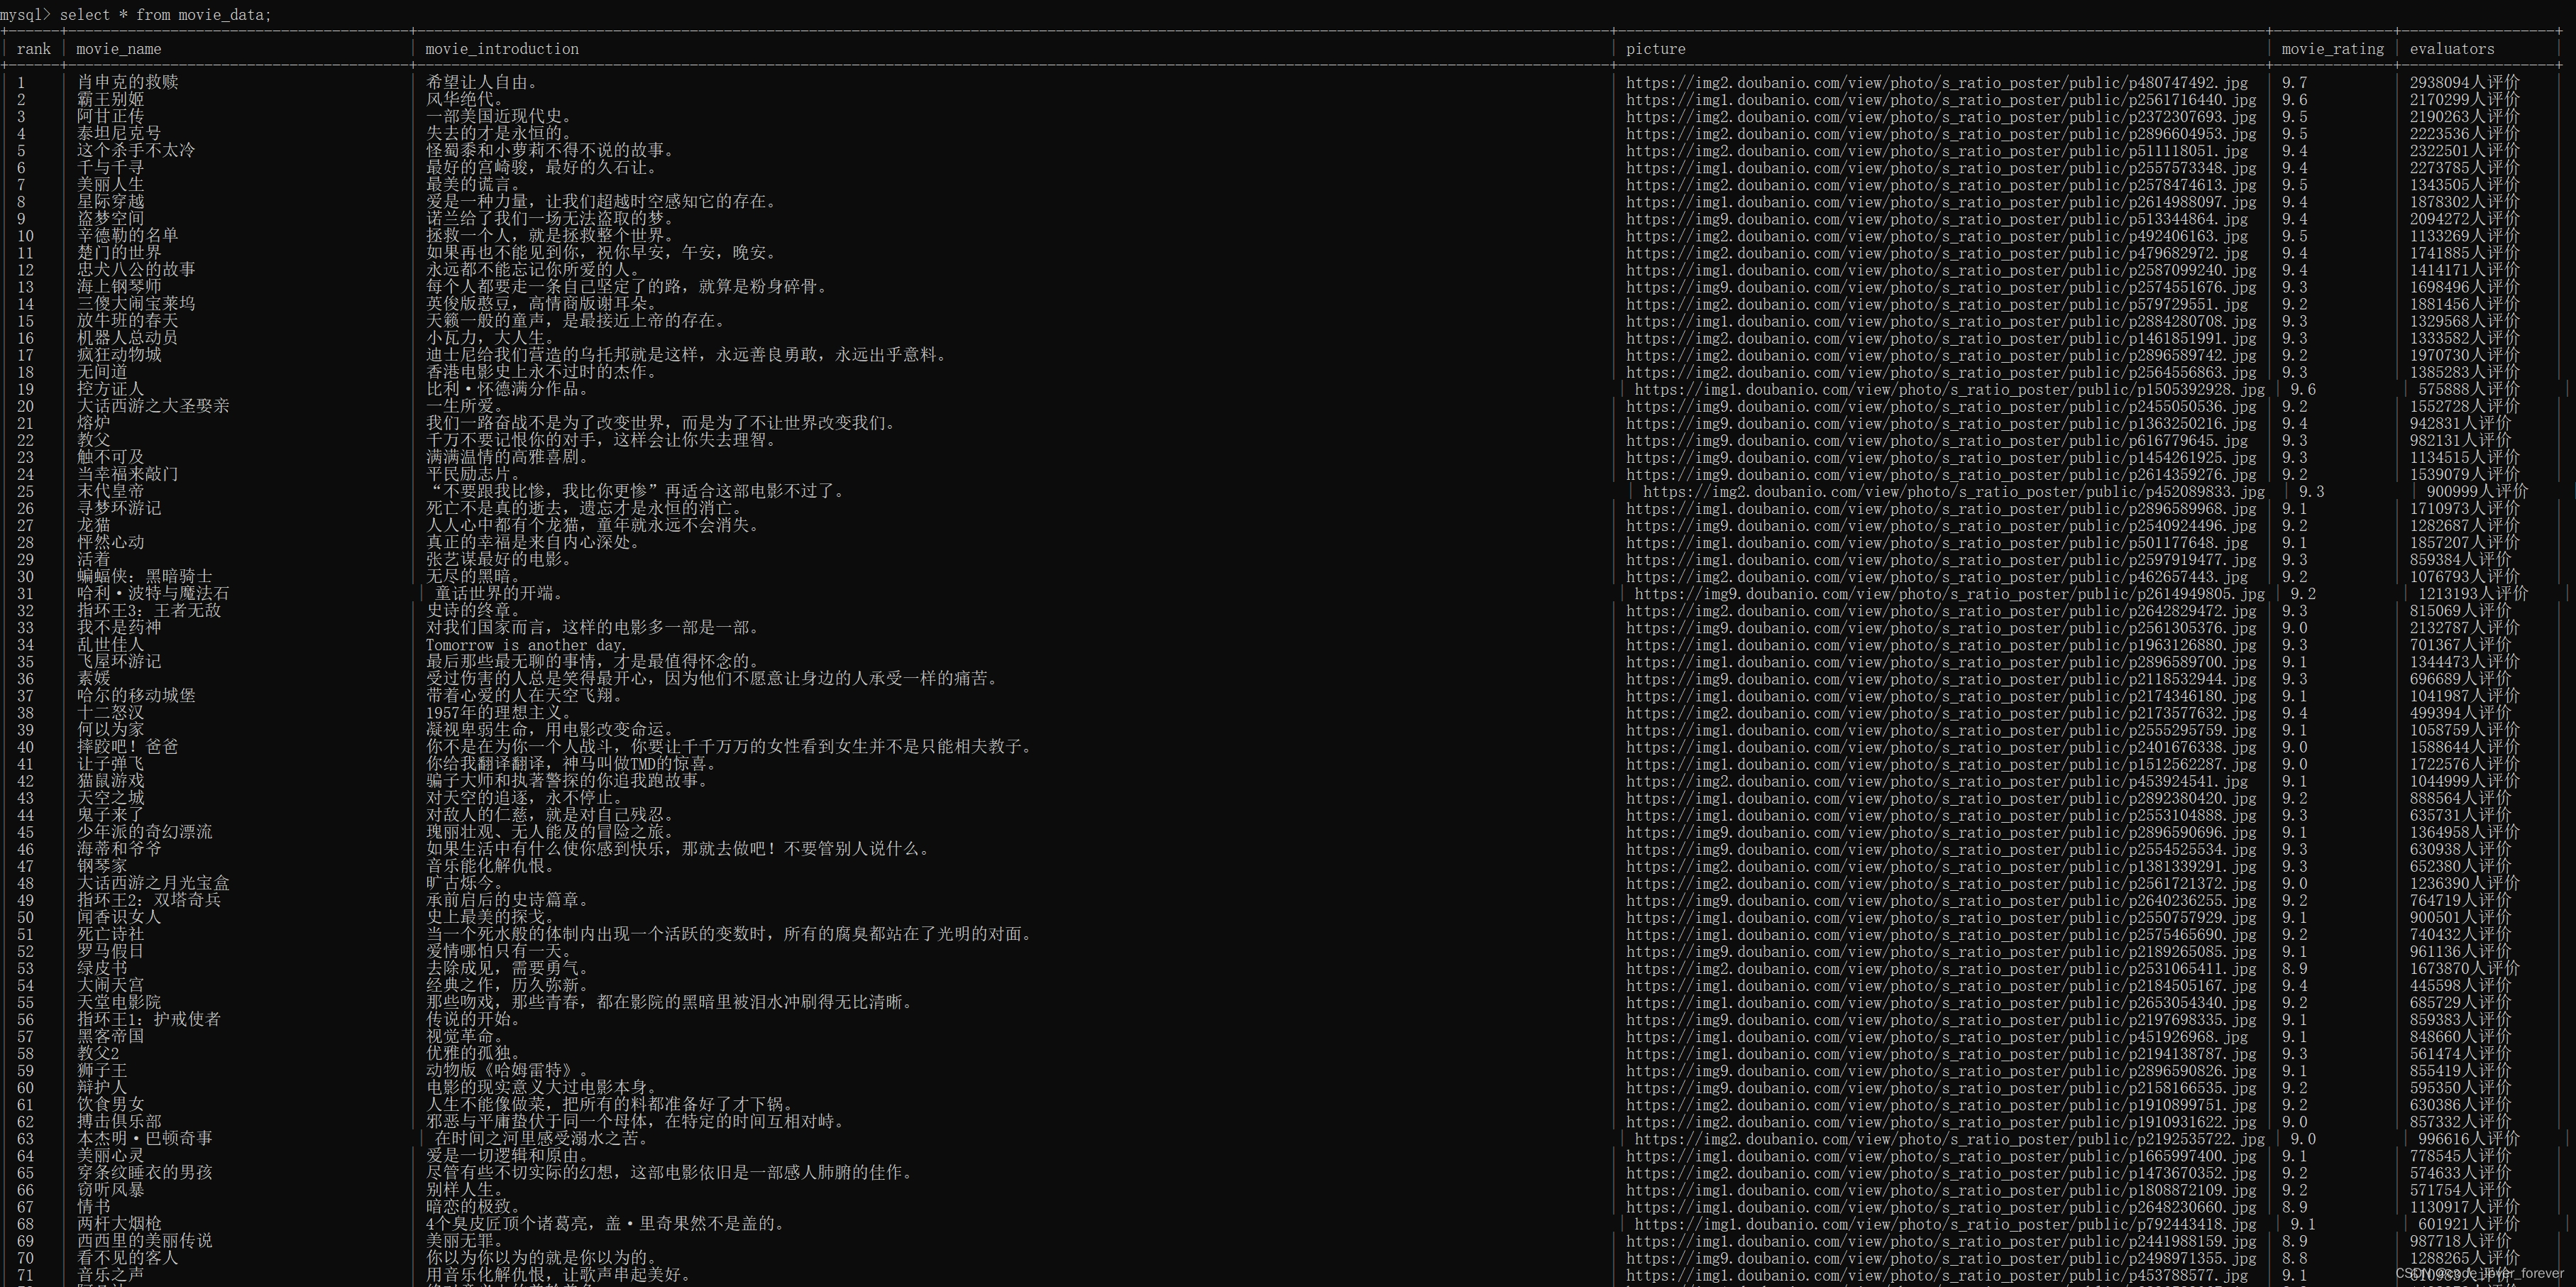Click the rank column header
This screenshot has width=2576, height=1287.
click(x=33, y=49)
